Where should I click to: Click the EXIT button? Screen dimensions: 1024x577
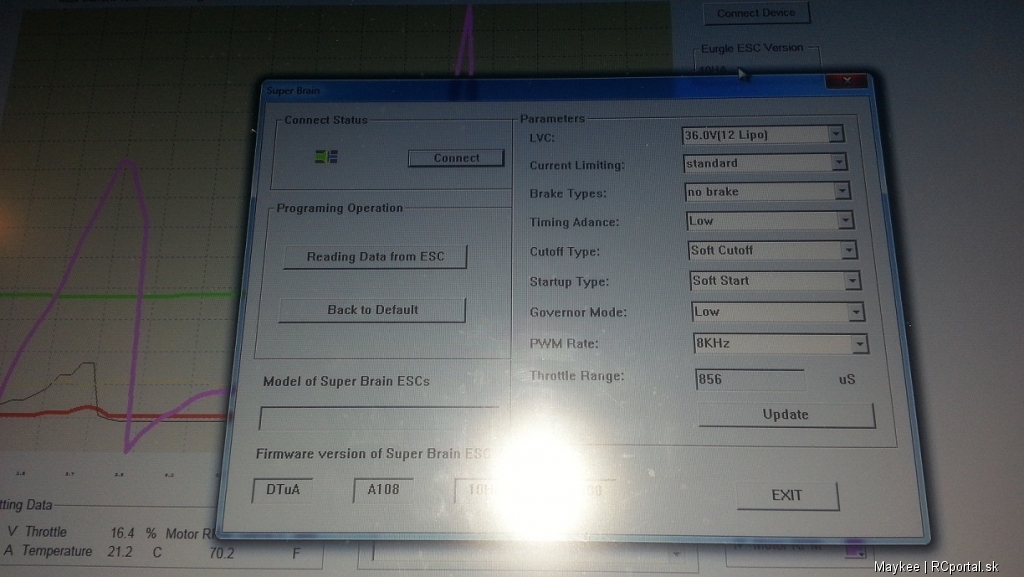pos(787,495)
